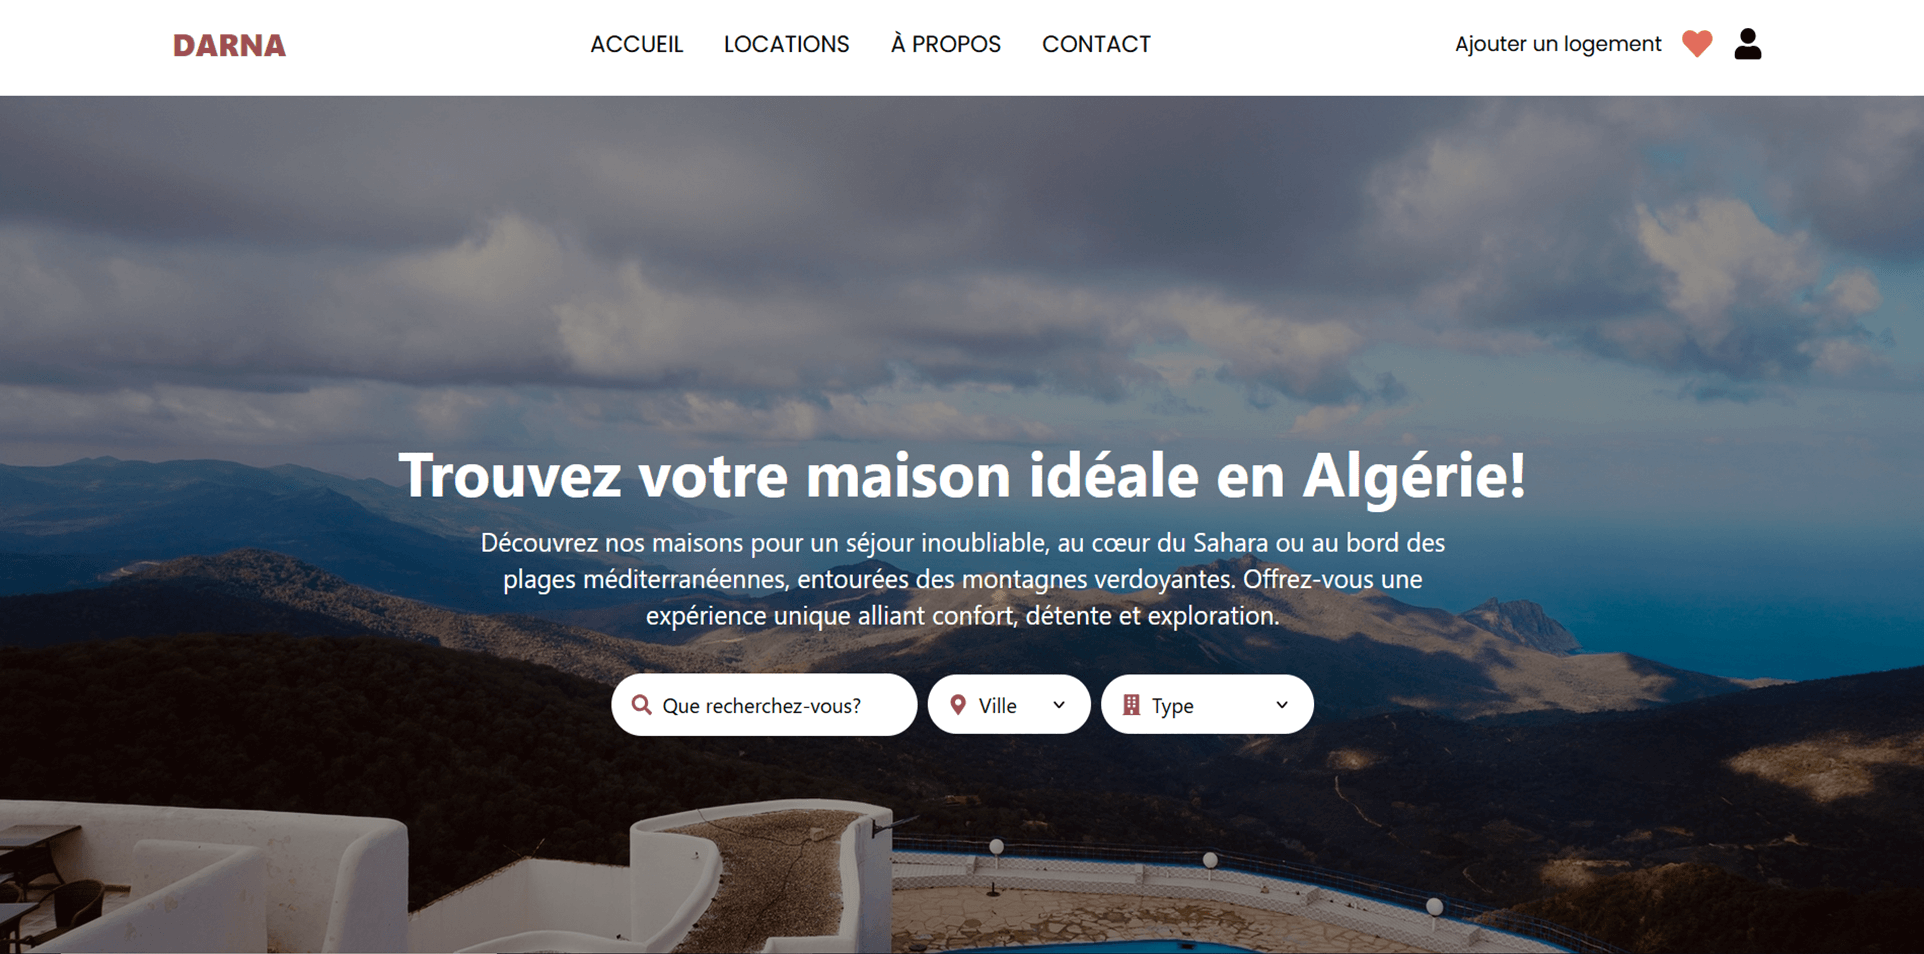This screenshot has width=1924, height=954.
Task: Focus the Que recherchez-vous? search field
Action: pyautogui.click(x=764, y=705)
